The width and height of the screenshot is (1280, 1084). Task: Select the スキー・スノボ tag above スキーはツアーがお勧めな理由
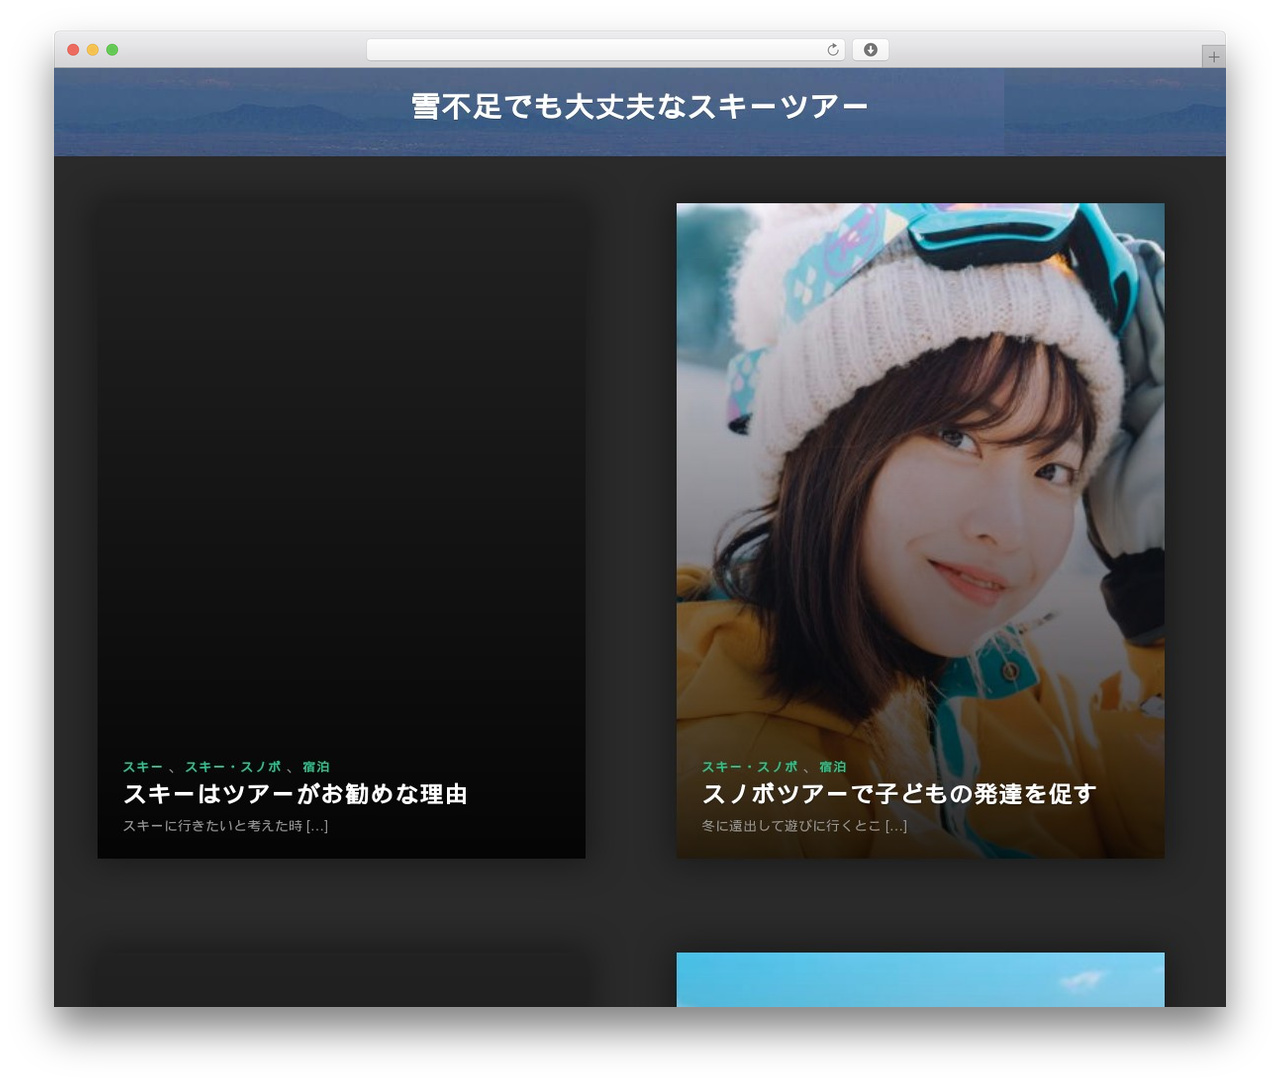pos(233,767)
